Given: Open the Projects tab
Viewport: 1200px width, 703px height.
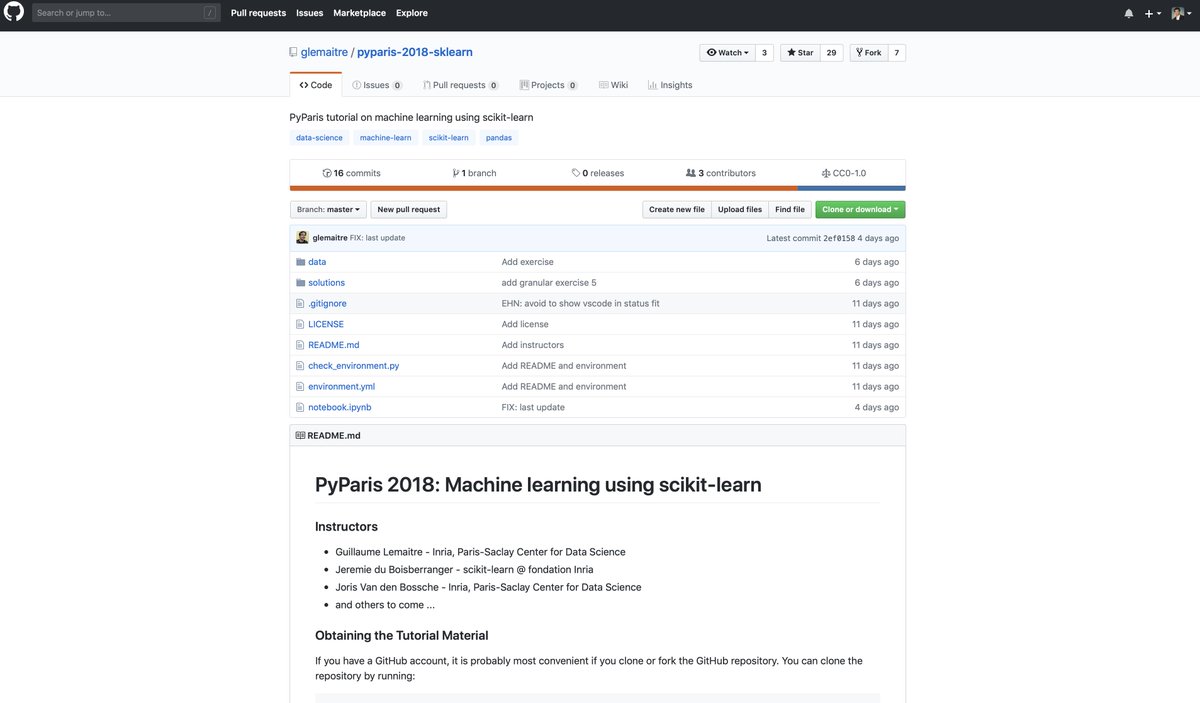Looking at the screenshot, I should coord(548,85).
